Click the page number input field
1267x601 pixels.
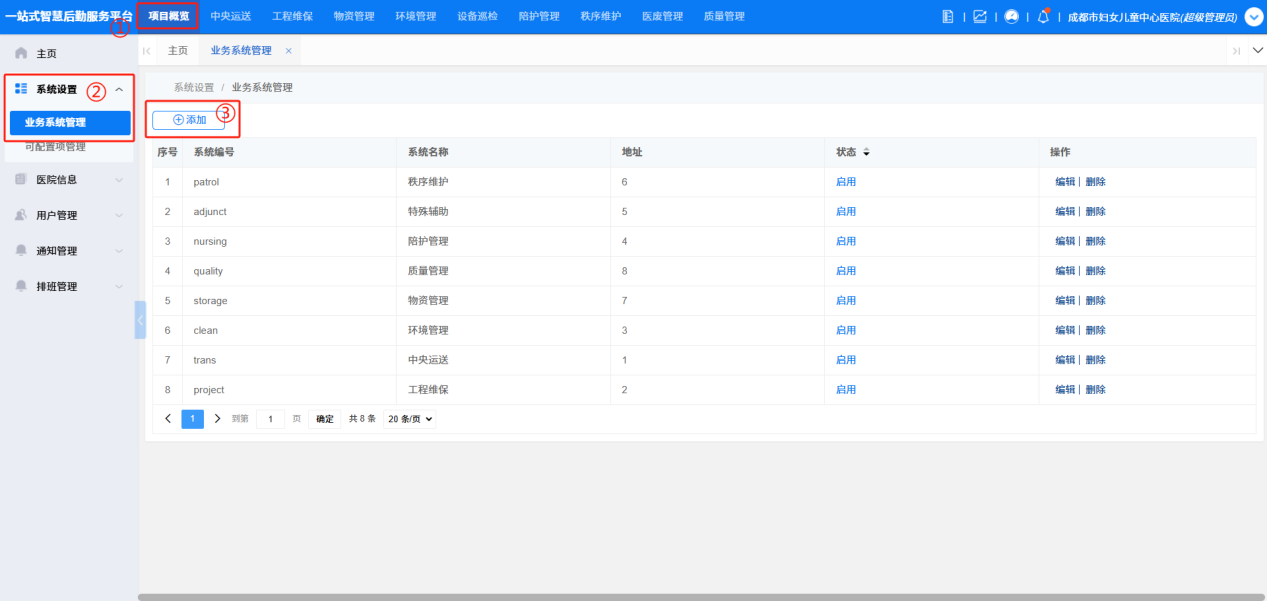pyautogui.click(x=270, y=419)
